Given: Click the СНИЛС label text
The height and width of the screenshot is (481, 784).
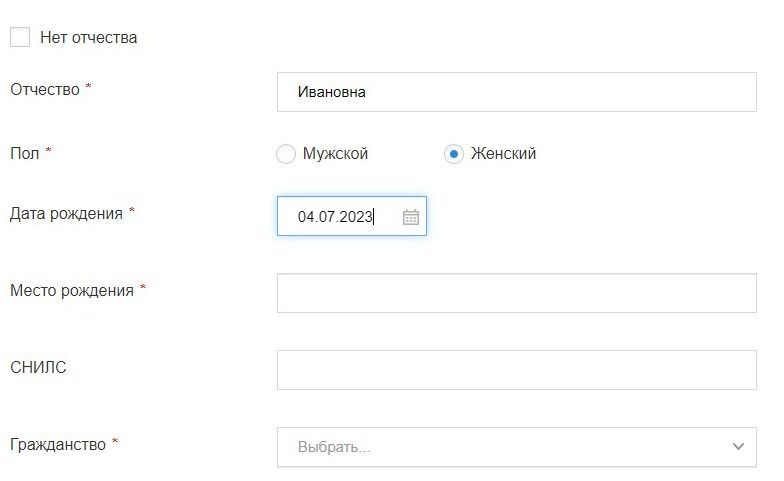Looking at the screenshot, I should click(x=38, y=368).
